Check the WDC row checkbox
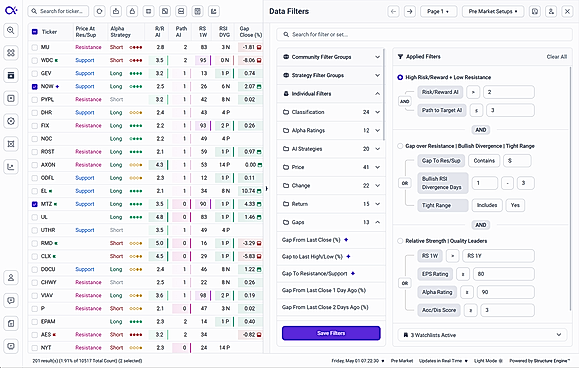 point(34,61)
